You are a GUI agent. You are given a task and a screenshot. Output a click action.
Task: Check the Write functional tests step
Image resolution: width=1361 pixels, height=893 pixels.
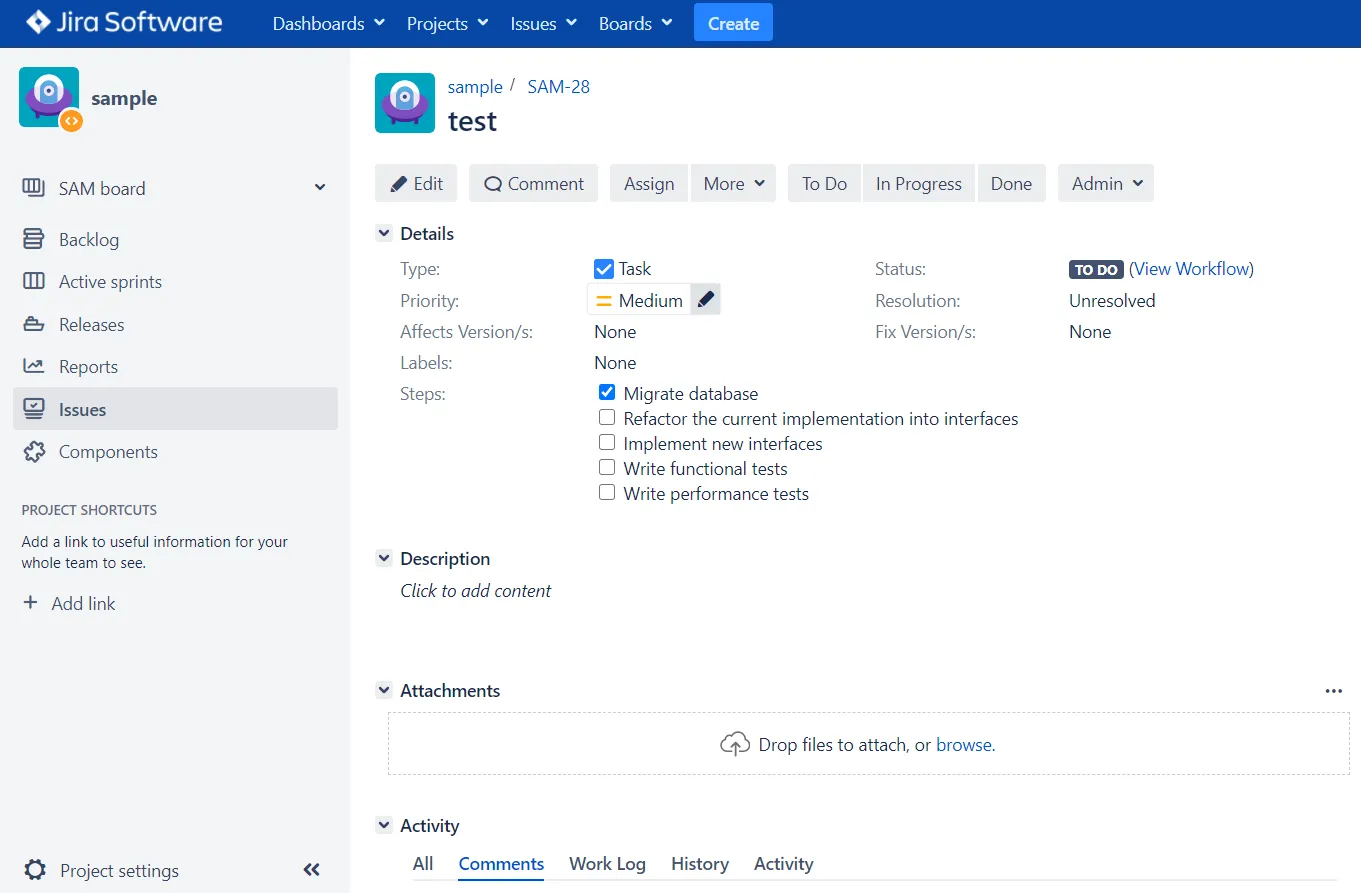pyautogui.click(x=607, y=467)
